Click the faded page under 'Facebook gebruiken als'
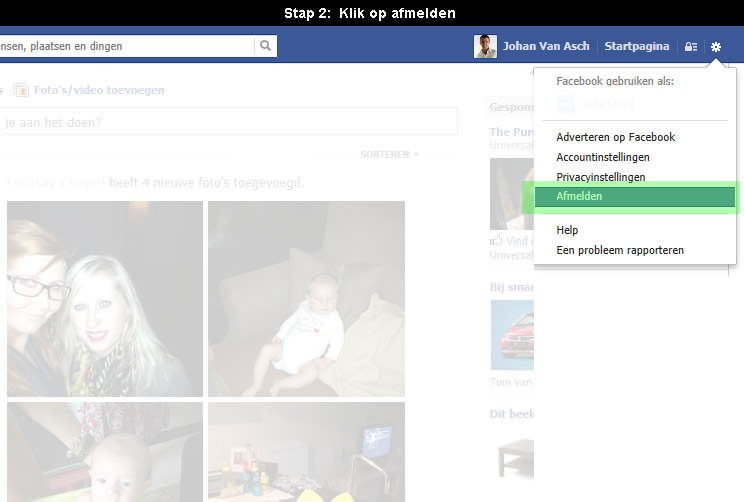 click(595, 104)
